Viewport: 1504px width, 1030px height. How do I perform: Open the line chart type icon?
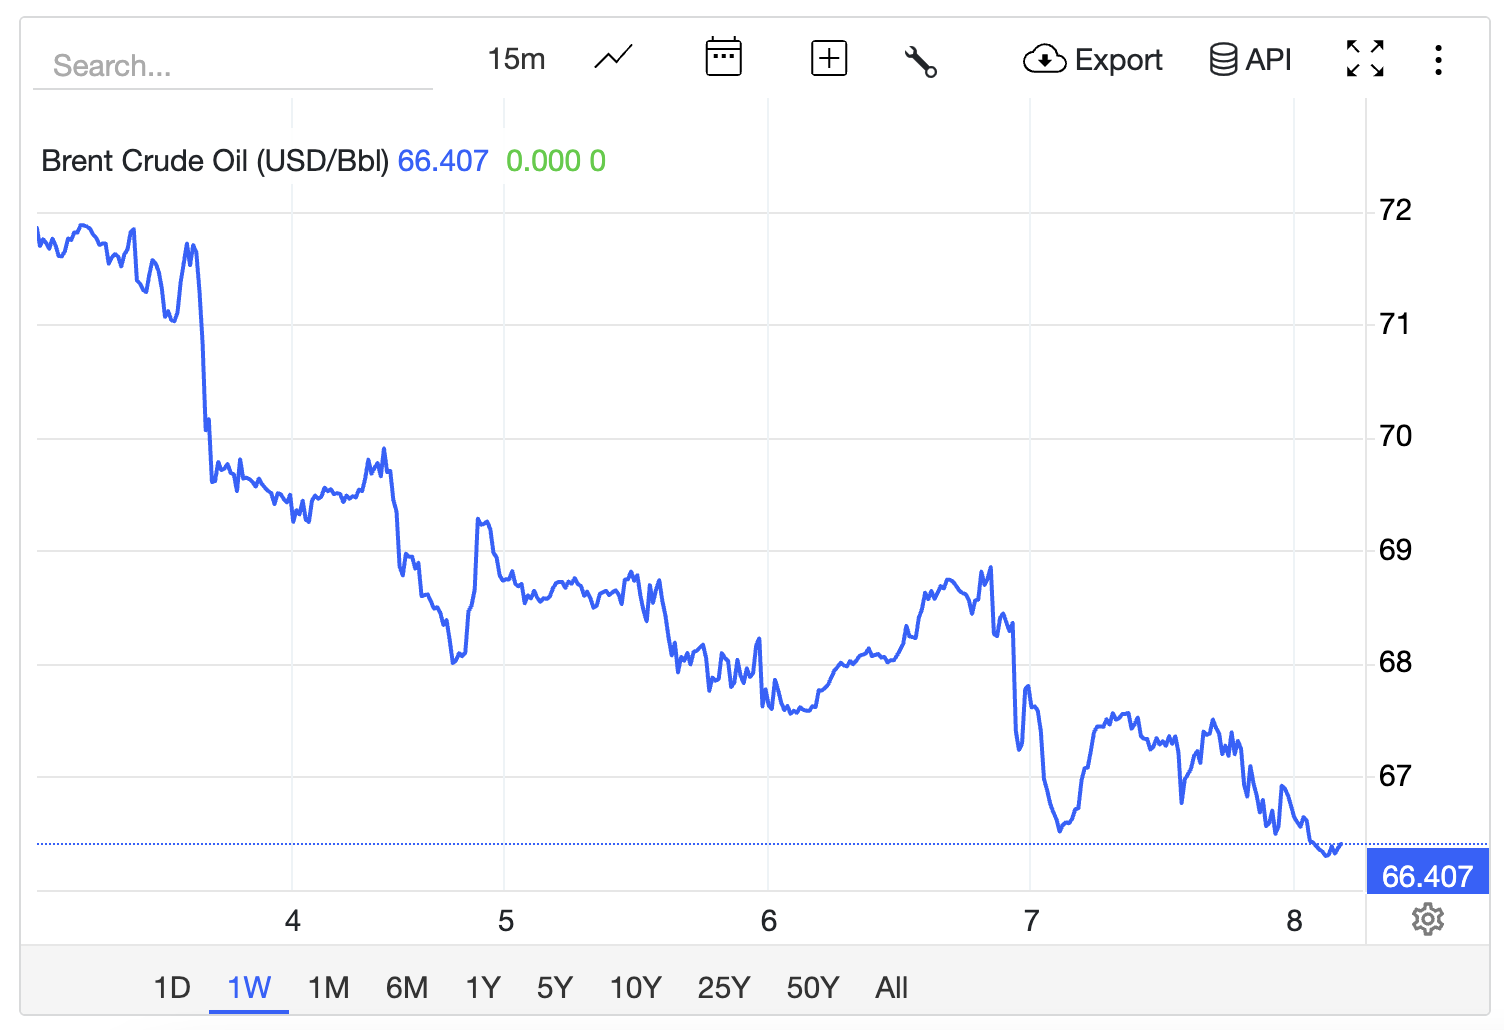point(613,58)
